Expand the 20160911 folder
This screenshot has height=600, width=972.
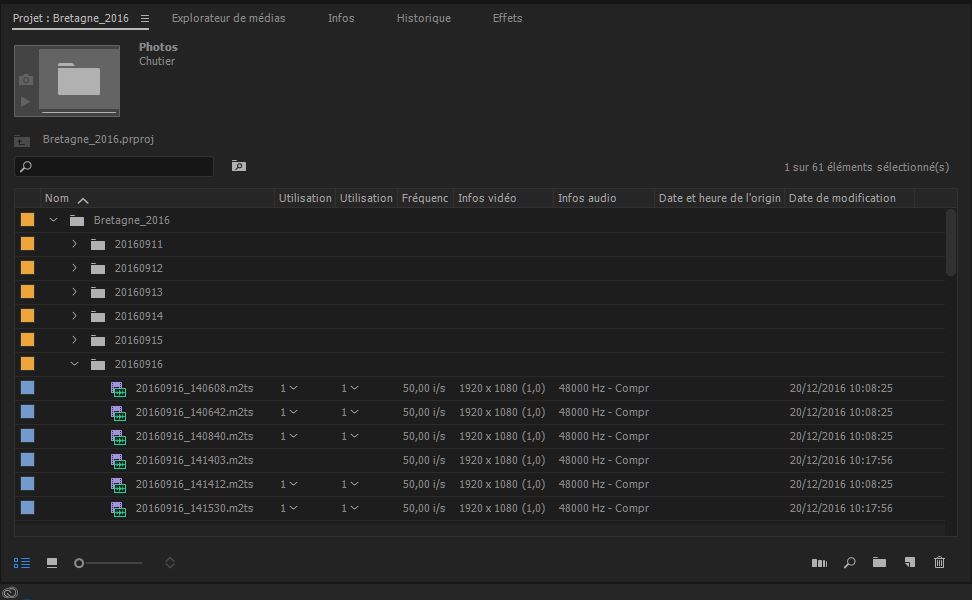click(74, 244)
